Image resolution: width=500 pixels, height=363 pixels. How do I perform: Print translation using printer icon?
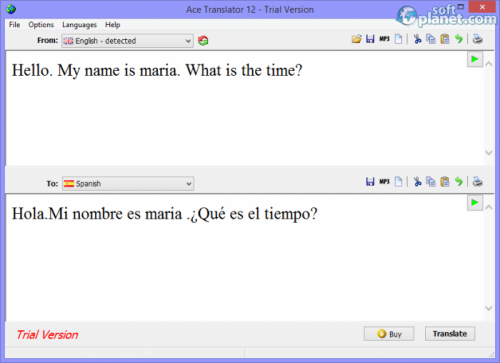click(x=478, y=182)
